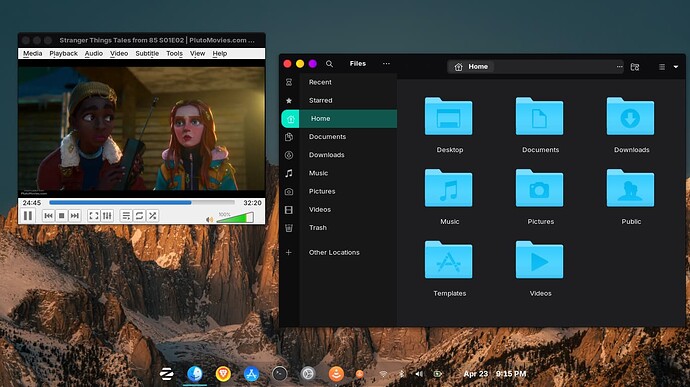Pause the video in VLC
The image size is (690, 387).
[28, 216]
